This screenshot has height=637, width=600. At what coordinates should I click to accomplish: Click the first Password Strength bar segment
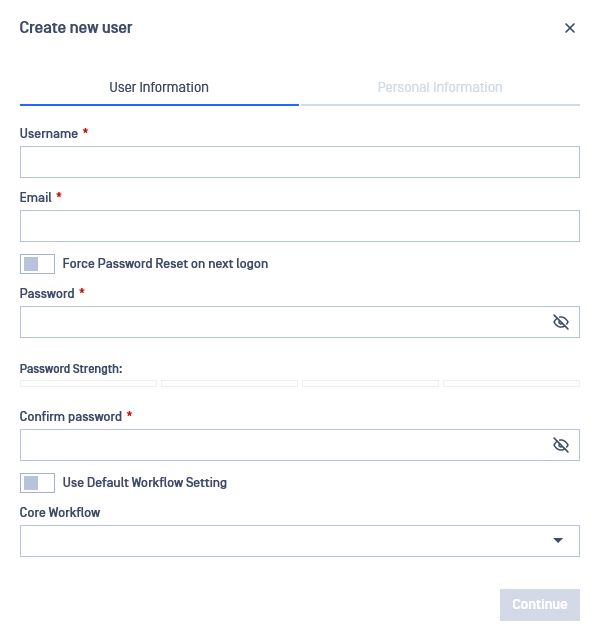click(x=88, y=384)
